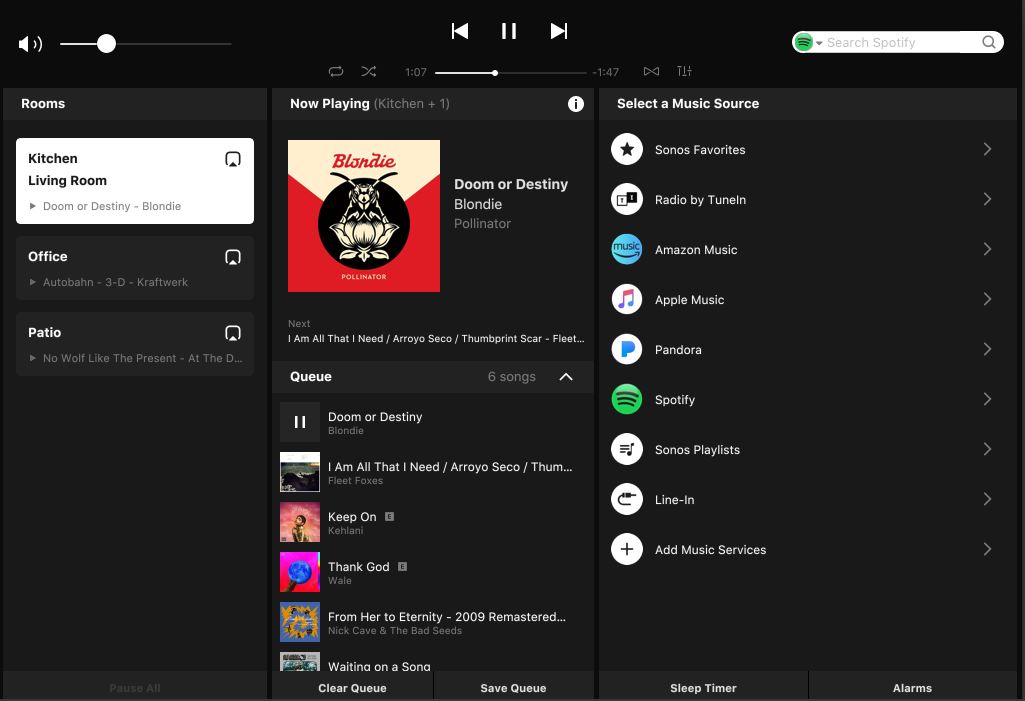
Task: Click the Spotify search source dropdown
Action: pos(808,43)
